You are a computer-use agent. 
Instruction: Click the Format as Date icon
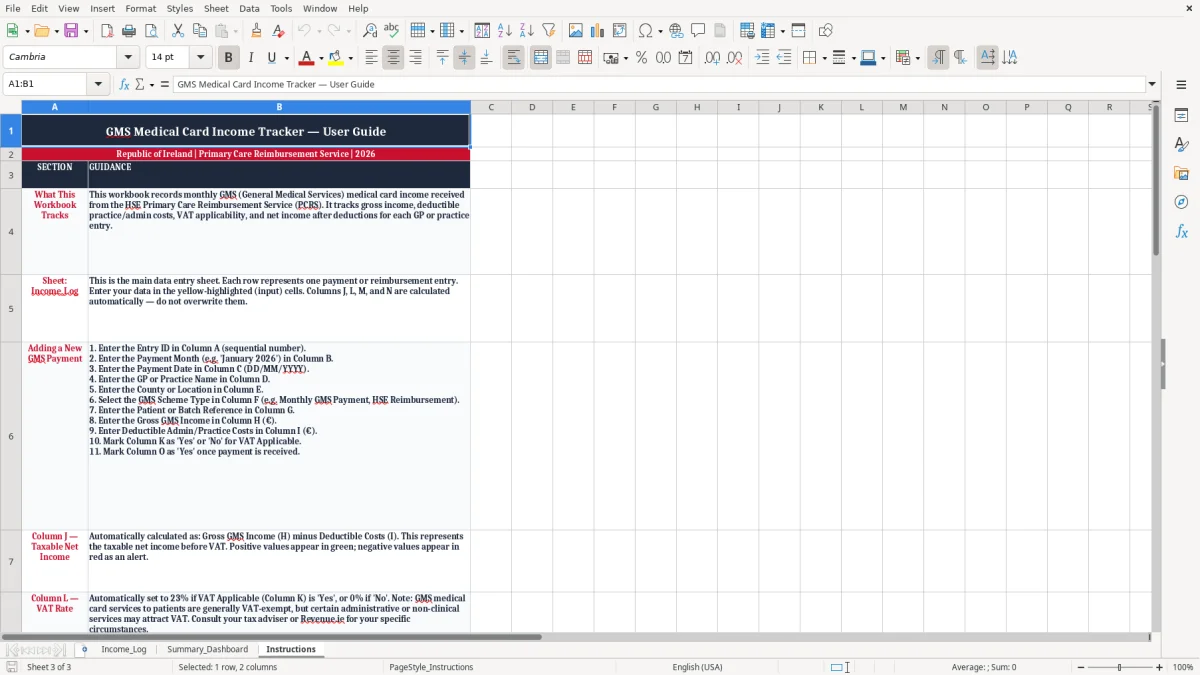[x=685, y=58]
